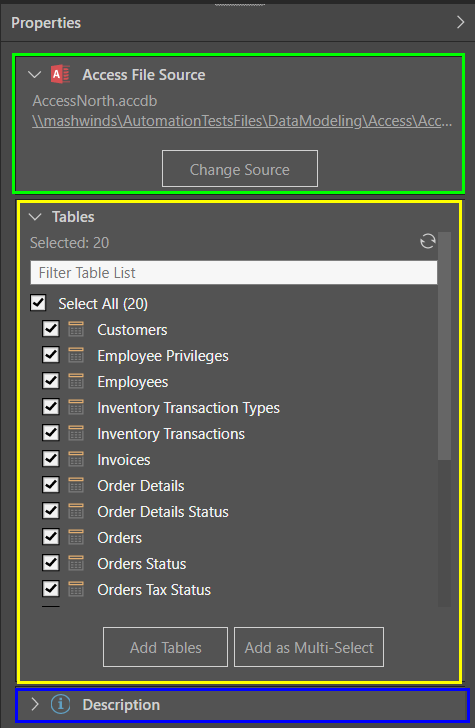
Task: Deselect the Orders Tax Status checkbox
Action: 51,589
